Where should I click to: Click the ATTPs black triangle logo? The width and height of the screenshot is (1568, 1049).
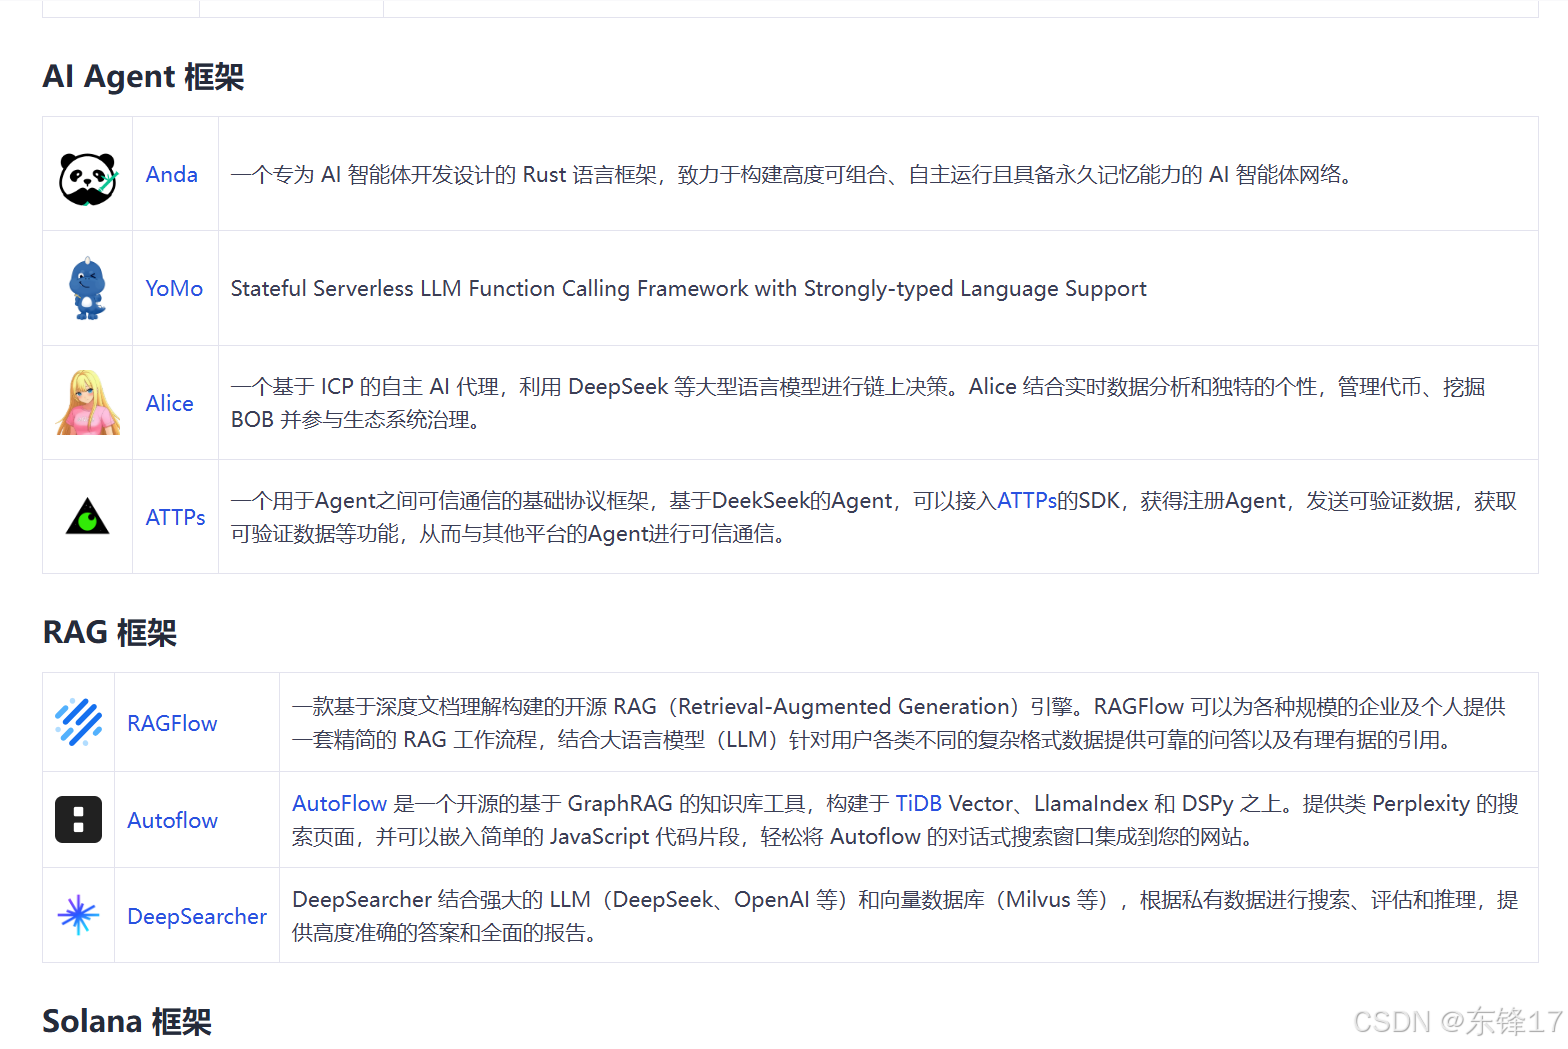(88, 516)
